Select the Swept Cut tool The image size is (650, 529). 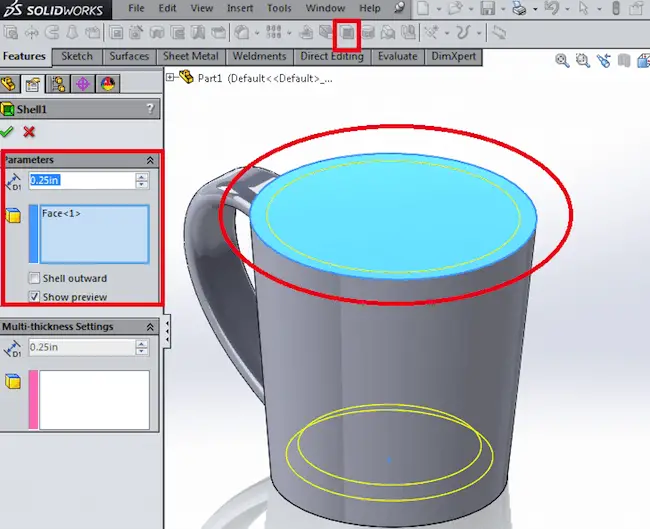[x=177, y=32]
